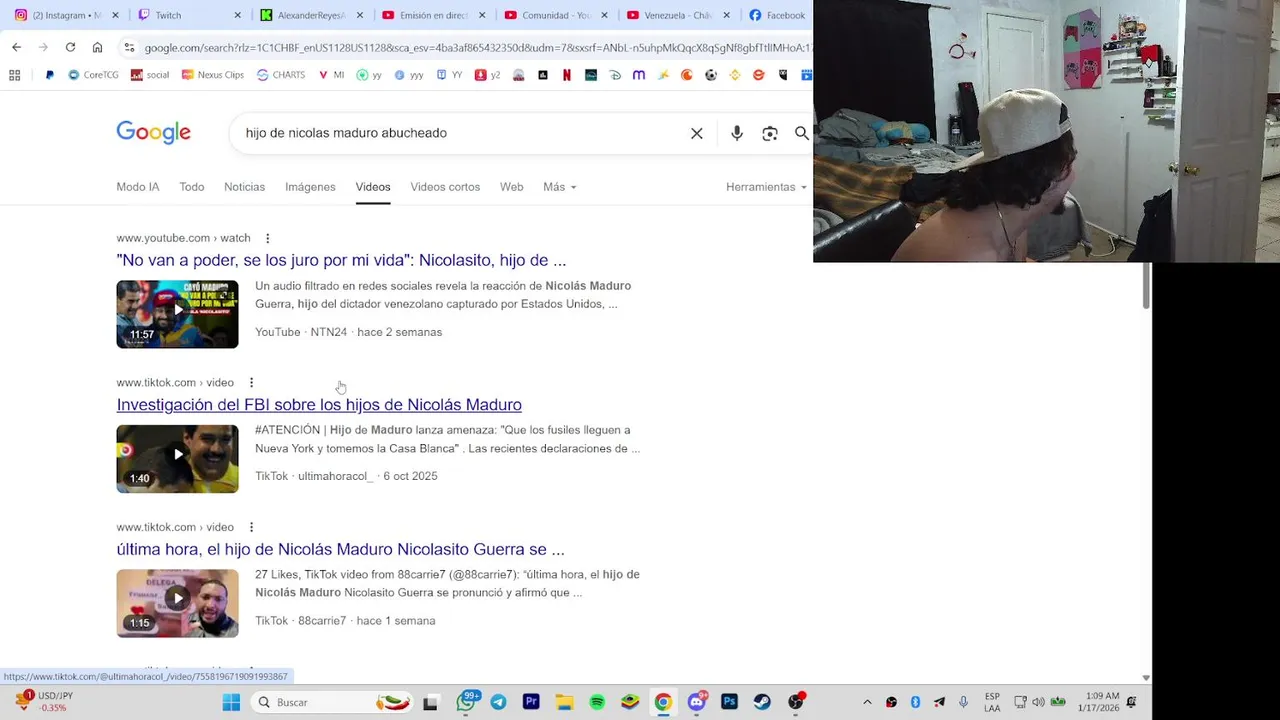This screenshot has height=720, width=1280.
Task: Close the Twitch tab
Action: [237, 15]
